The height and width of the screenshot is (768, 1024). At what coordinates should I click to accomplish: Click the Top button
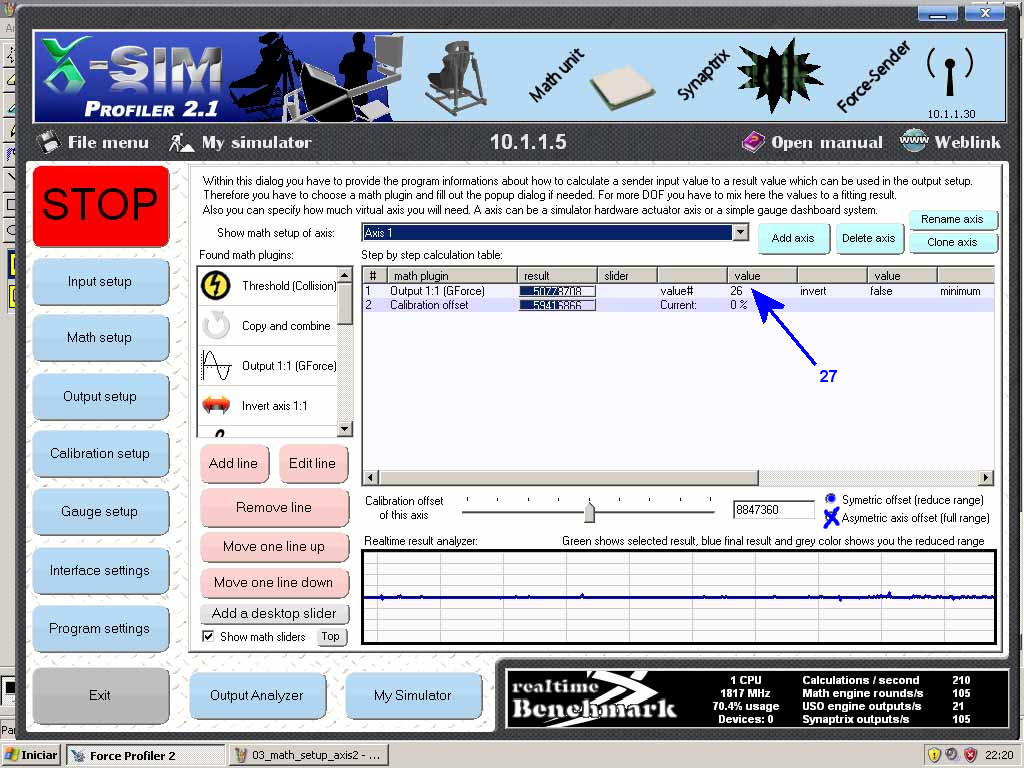[330, 637]
